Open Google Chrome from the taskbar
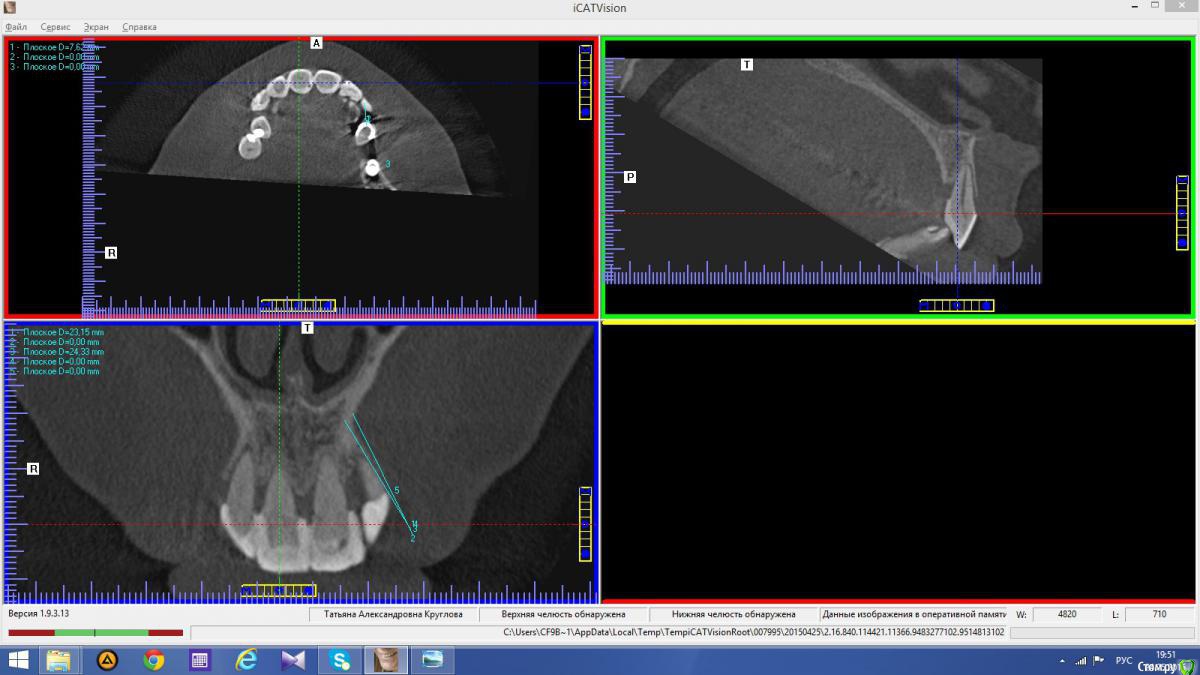This screenshot has height=675, width=1200. (x=153, y=660)
